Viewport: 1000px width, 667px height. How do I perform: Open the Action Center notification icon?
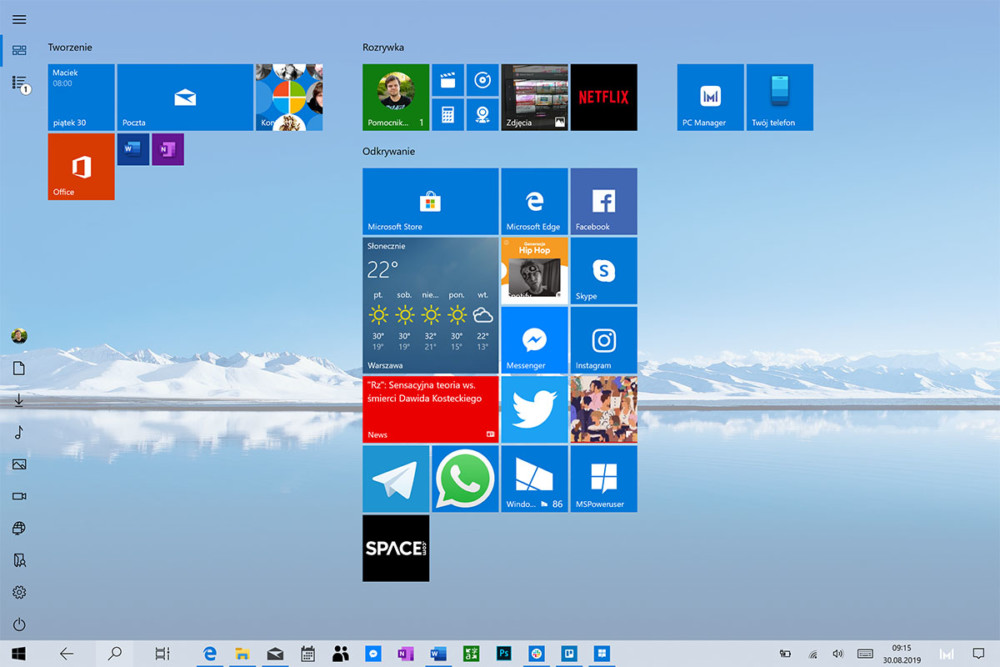point(978,654)
